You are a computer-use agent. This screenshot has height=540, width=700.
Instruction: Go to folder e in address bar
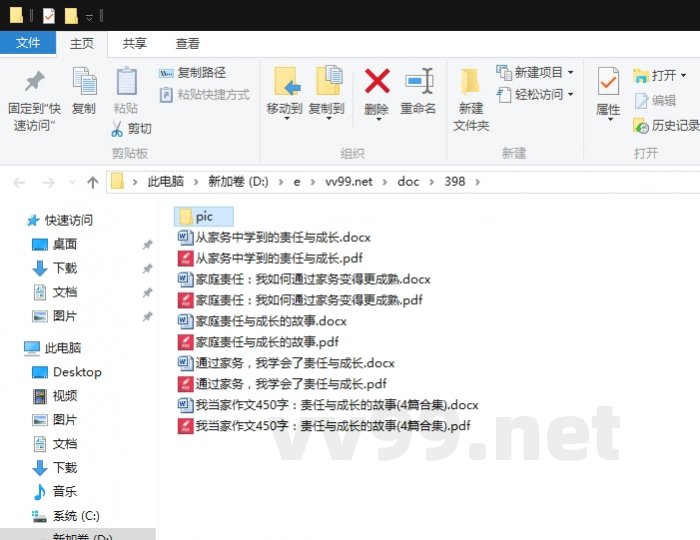pos(296,182)
